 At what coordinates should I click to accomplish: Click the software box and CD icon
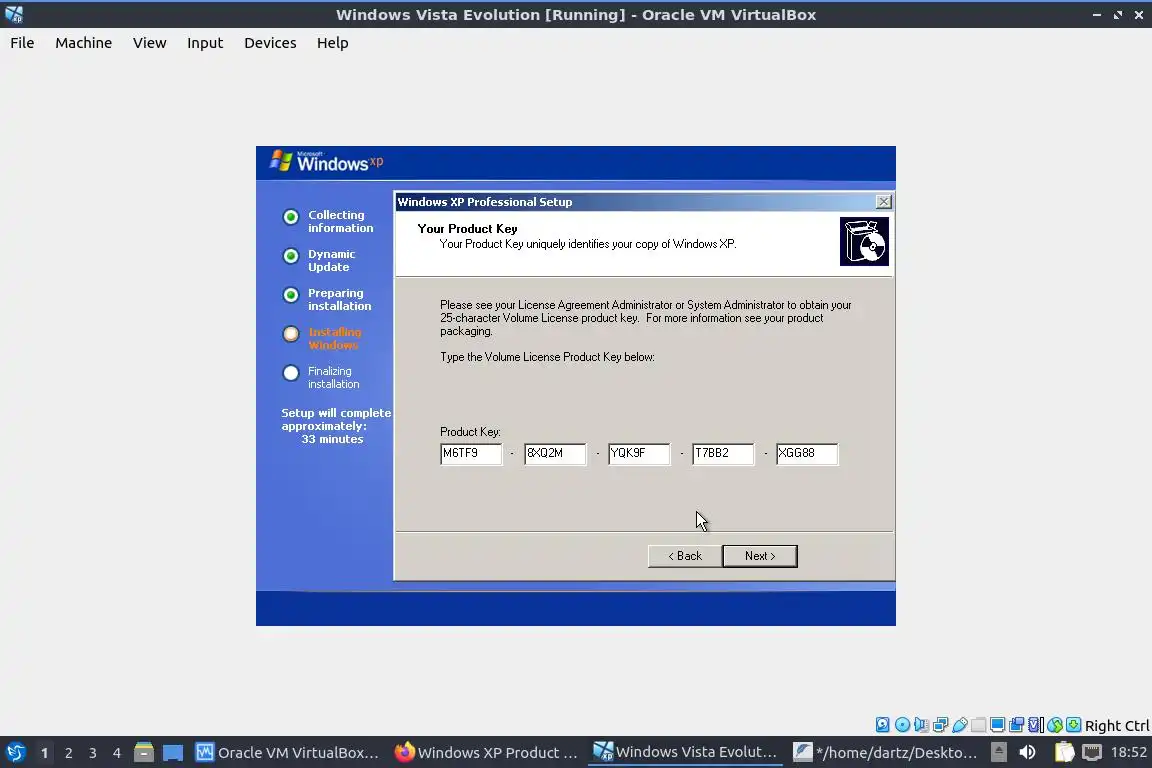click(x=864, y=241)
